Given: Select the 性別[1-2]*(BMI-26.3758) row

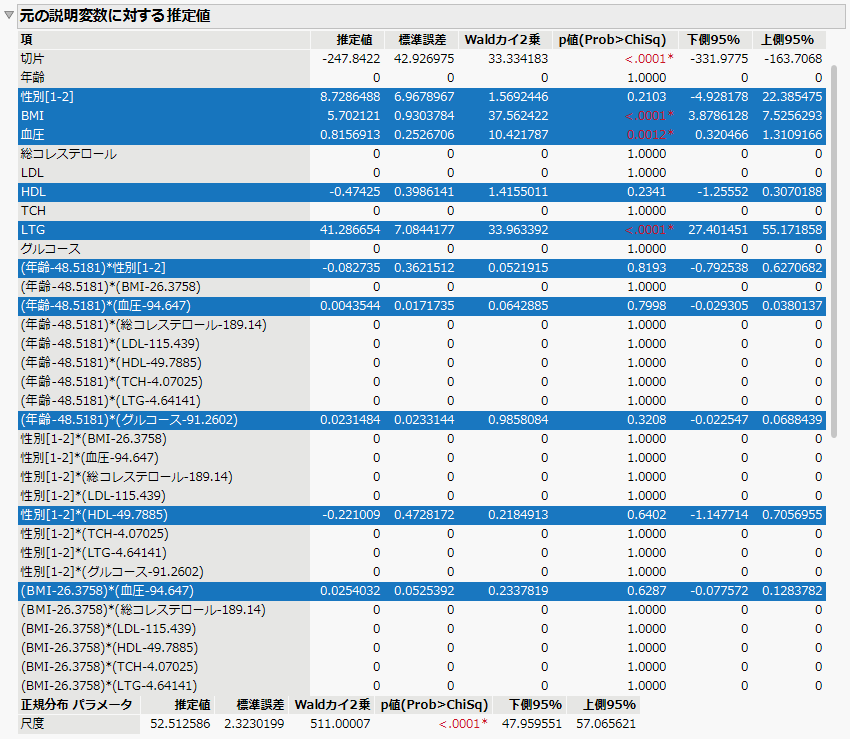Looking at the screenshot, I should (x=422, y=439).
